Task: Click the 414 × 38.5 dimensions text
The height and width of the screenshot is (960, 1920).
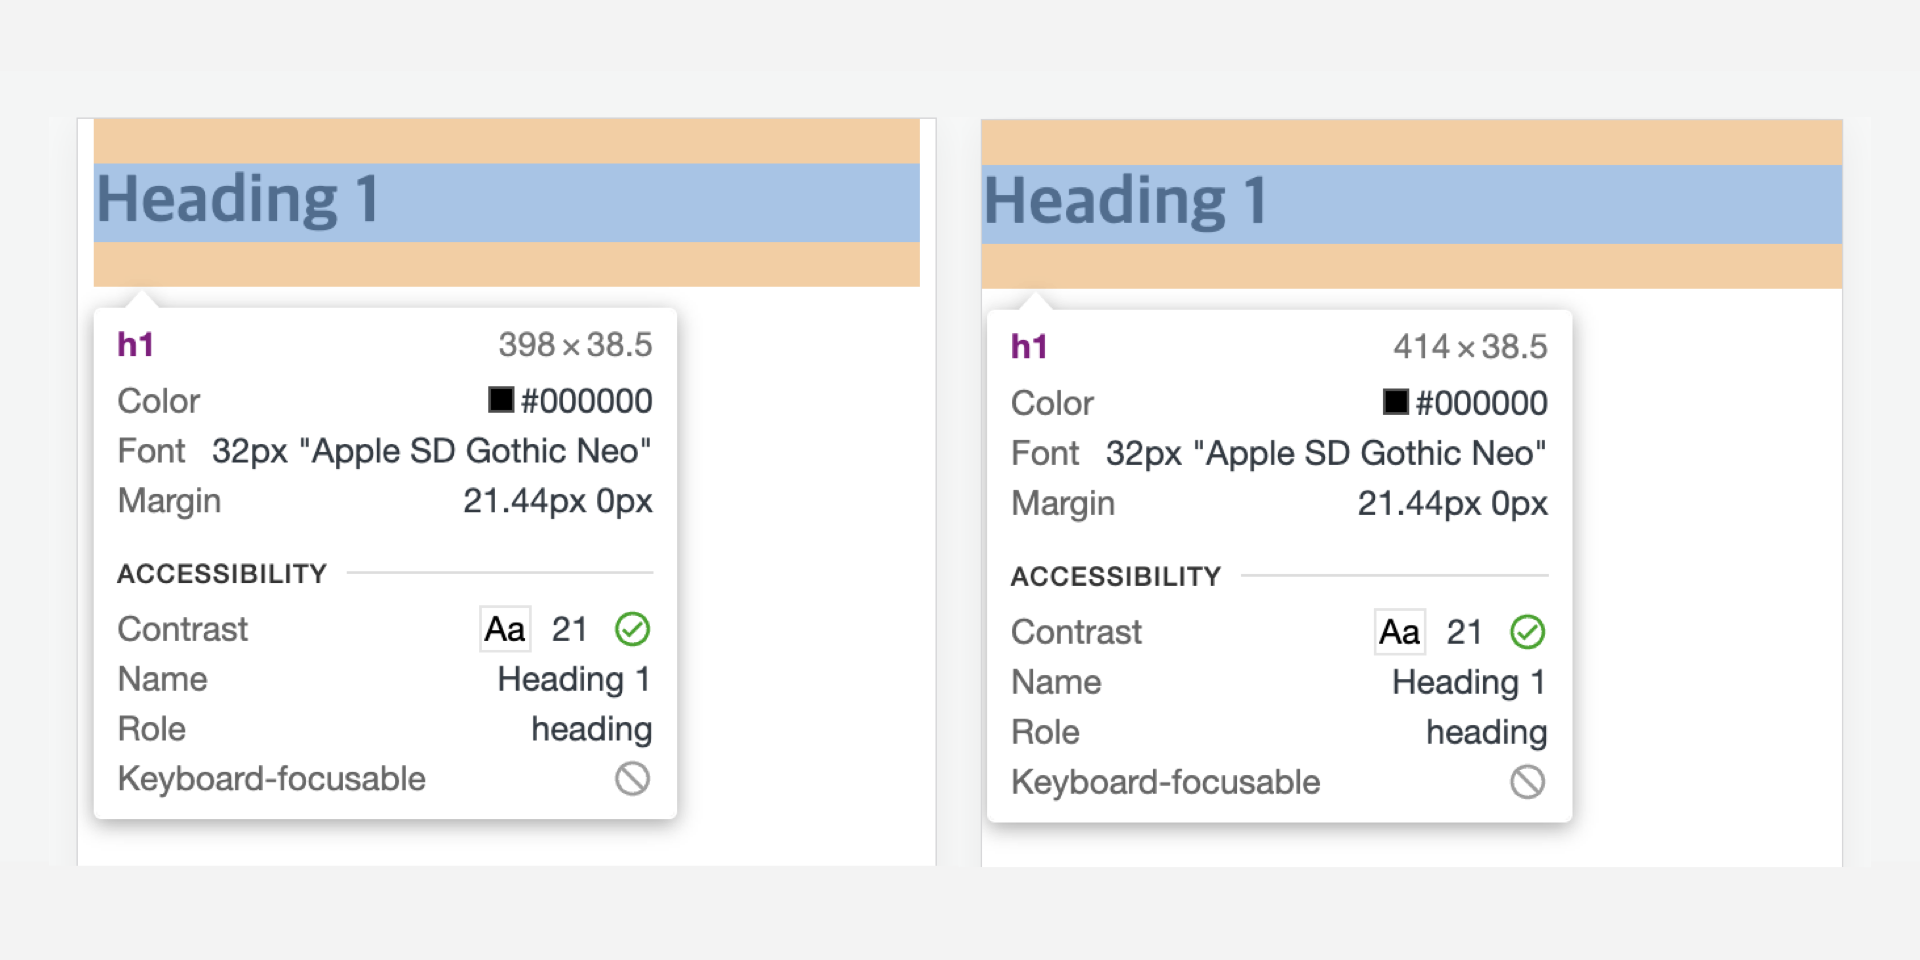Action: pos(1470,347)
